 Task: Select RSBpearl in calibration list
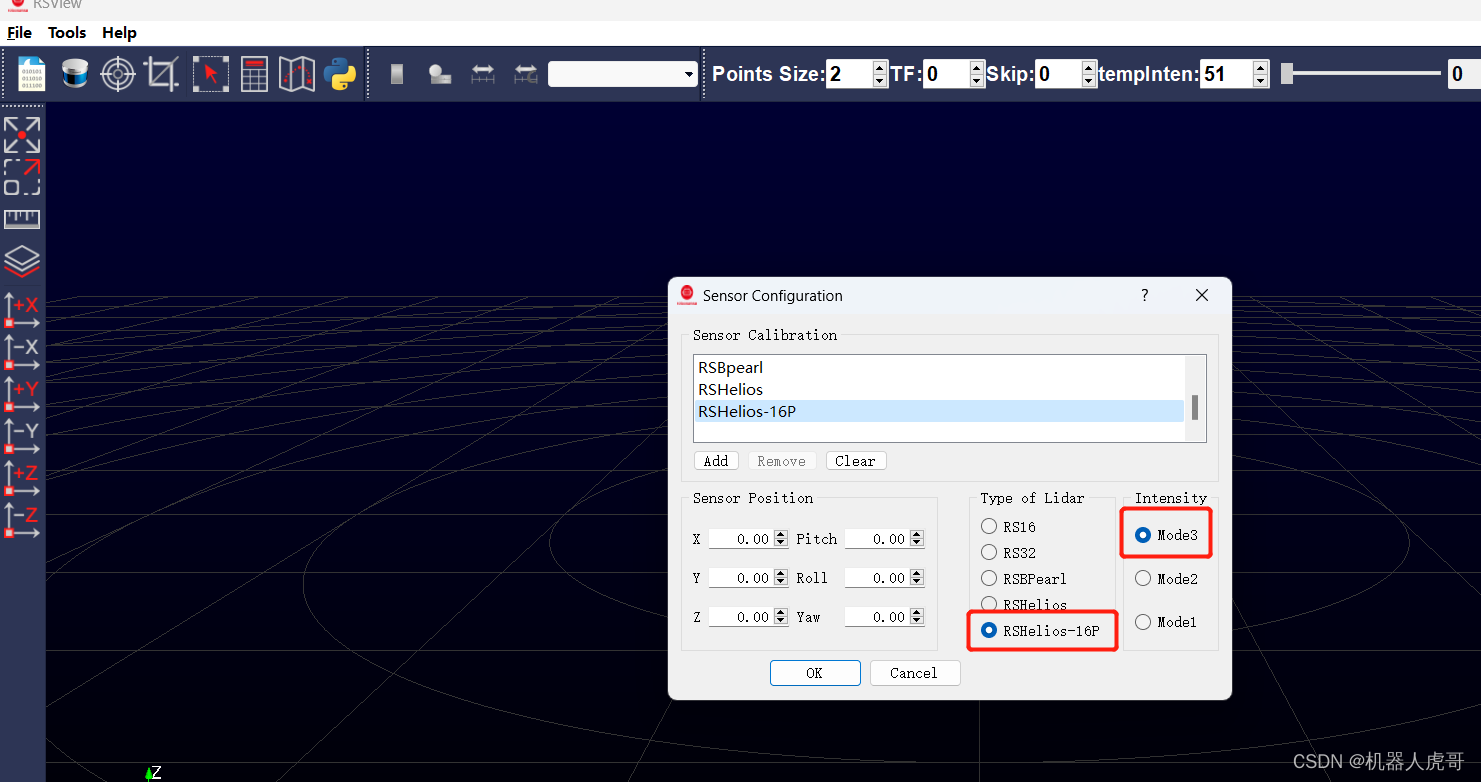pos(939,368)
